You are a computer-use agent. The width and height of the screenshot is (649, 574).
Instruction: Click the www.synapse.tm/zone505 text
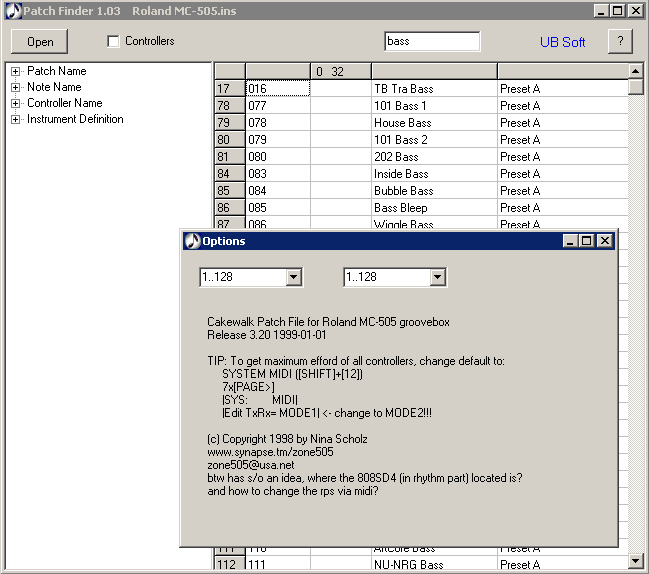click(270, 452)
